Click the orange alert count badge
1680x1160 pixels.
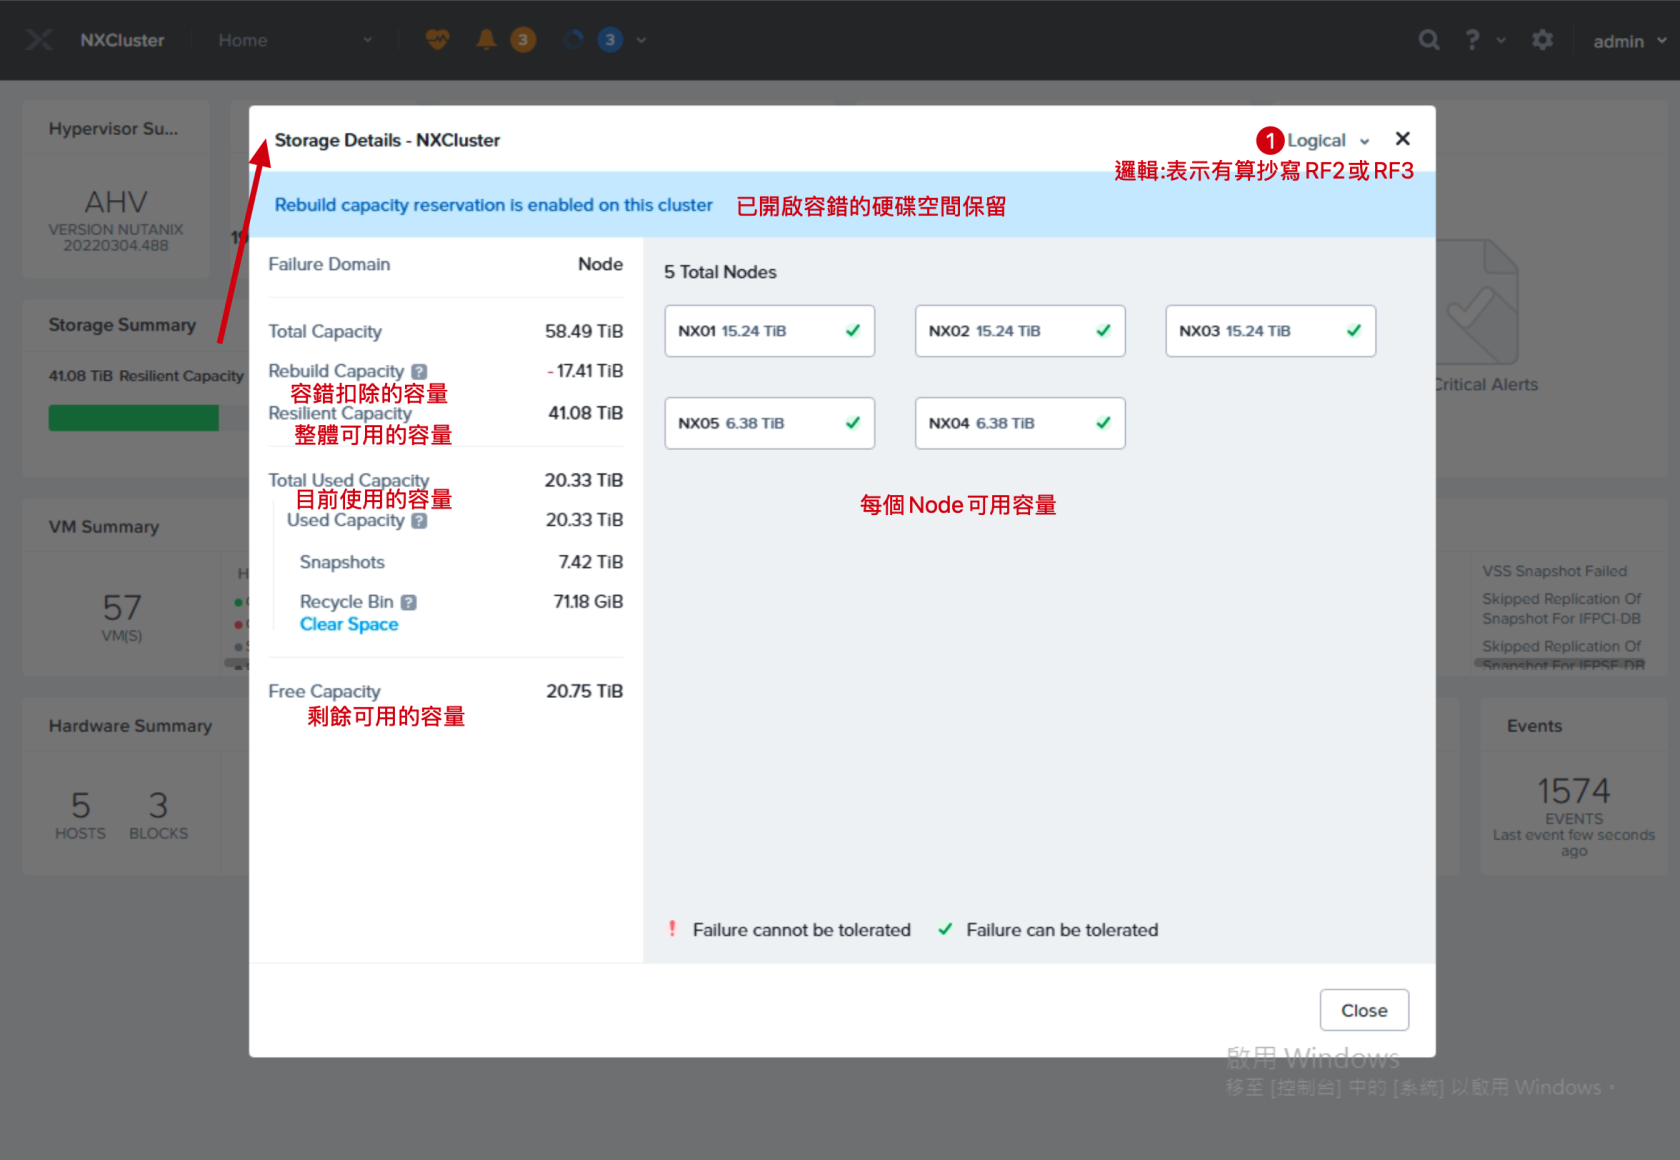coord(523,40)
